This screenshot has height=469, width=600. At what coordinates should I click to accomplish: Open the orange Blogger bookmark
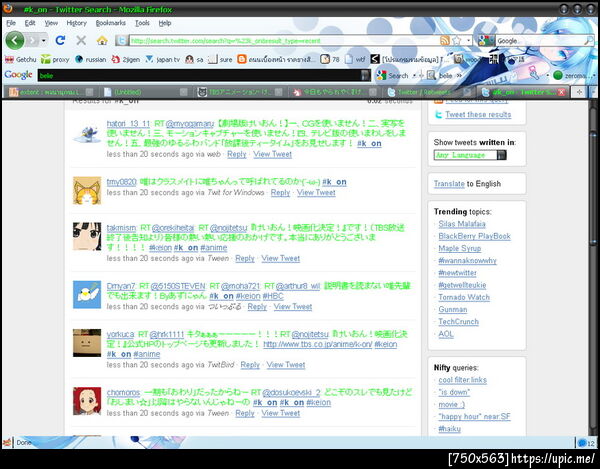pyautogui.click(x=276, y=59)
